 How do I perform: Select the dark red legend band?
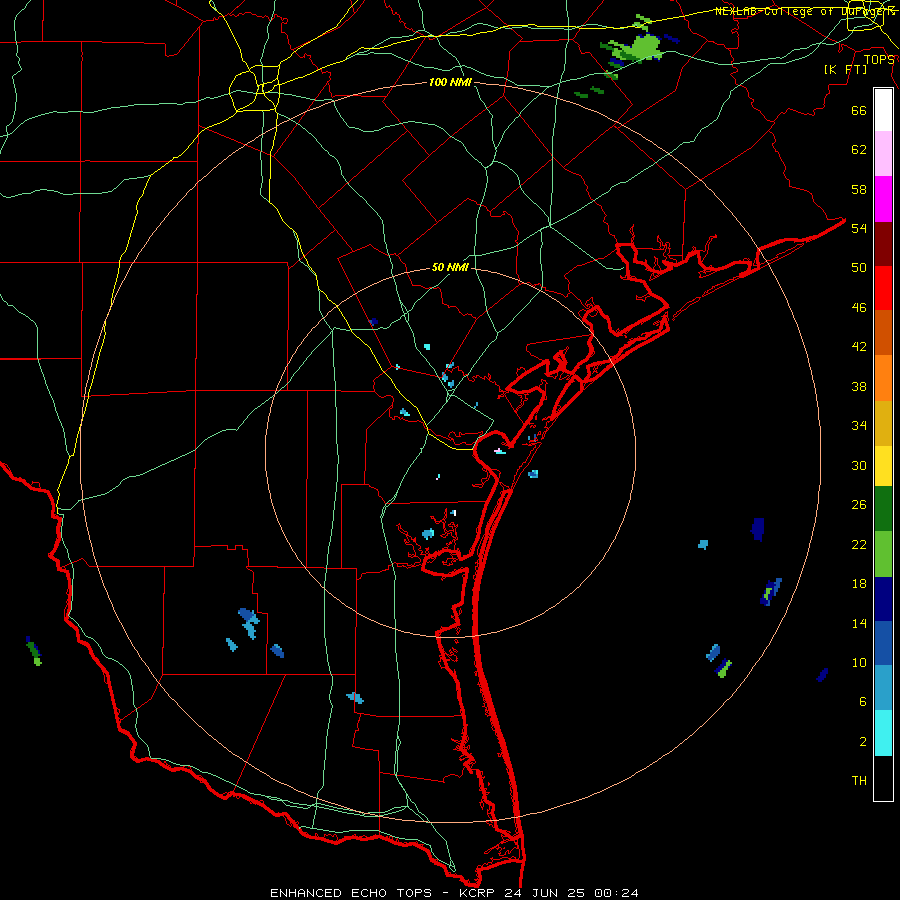(x=883, y=243)
